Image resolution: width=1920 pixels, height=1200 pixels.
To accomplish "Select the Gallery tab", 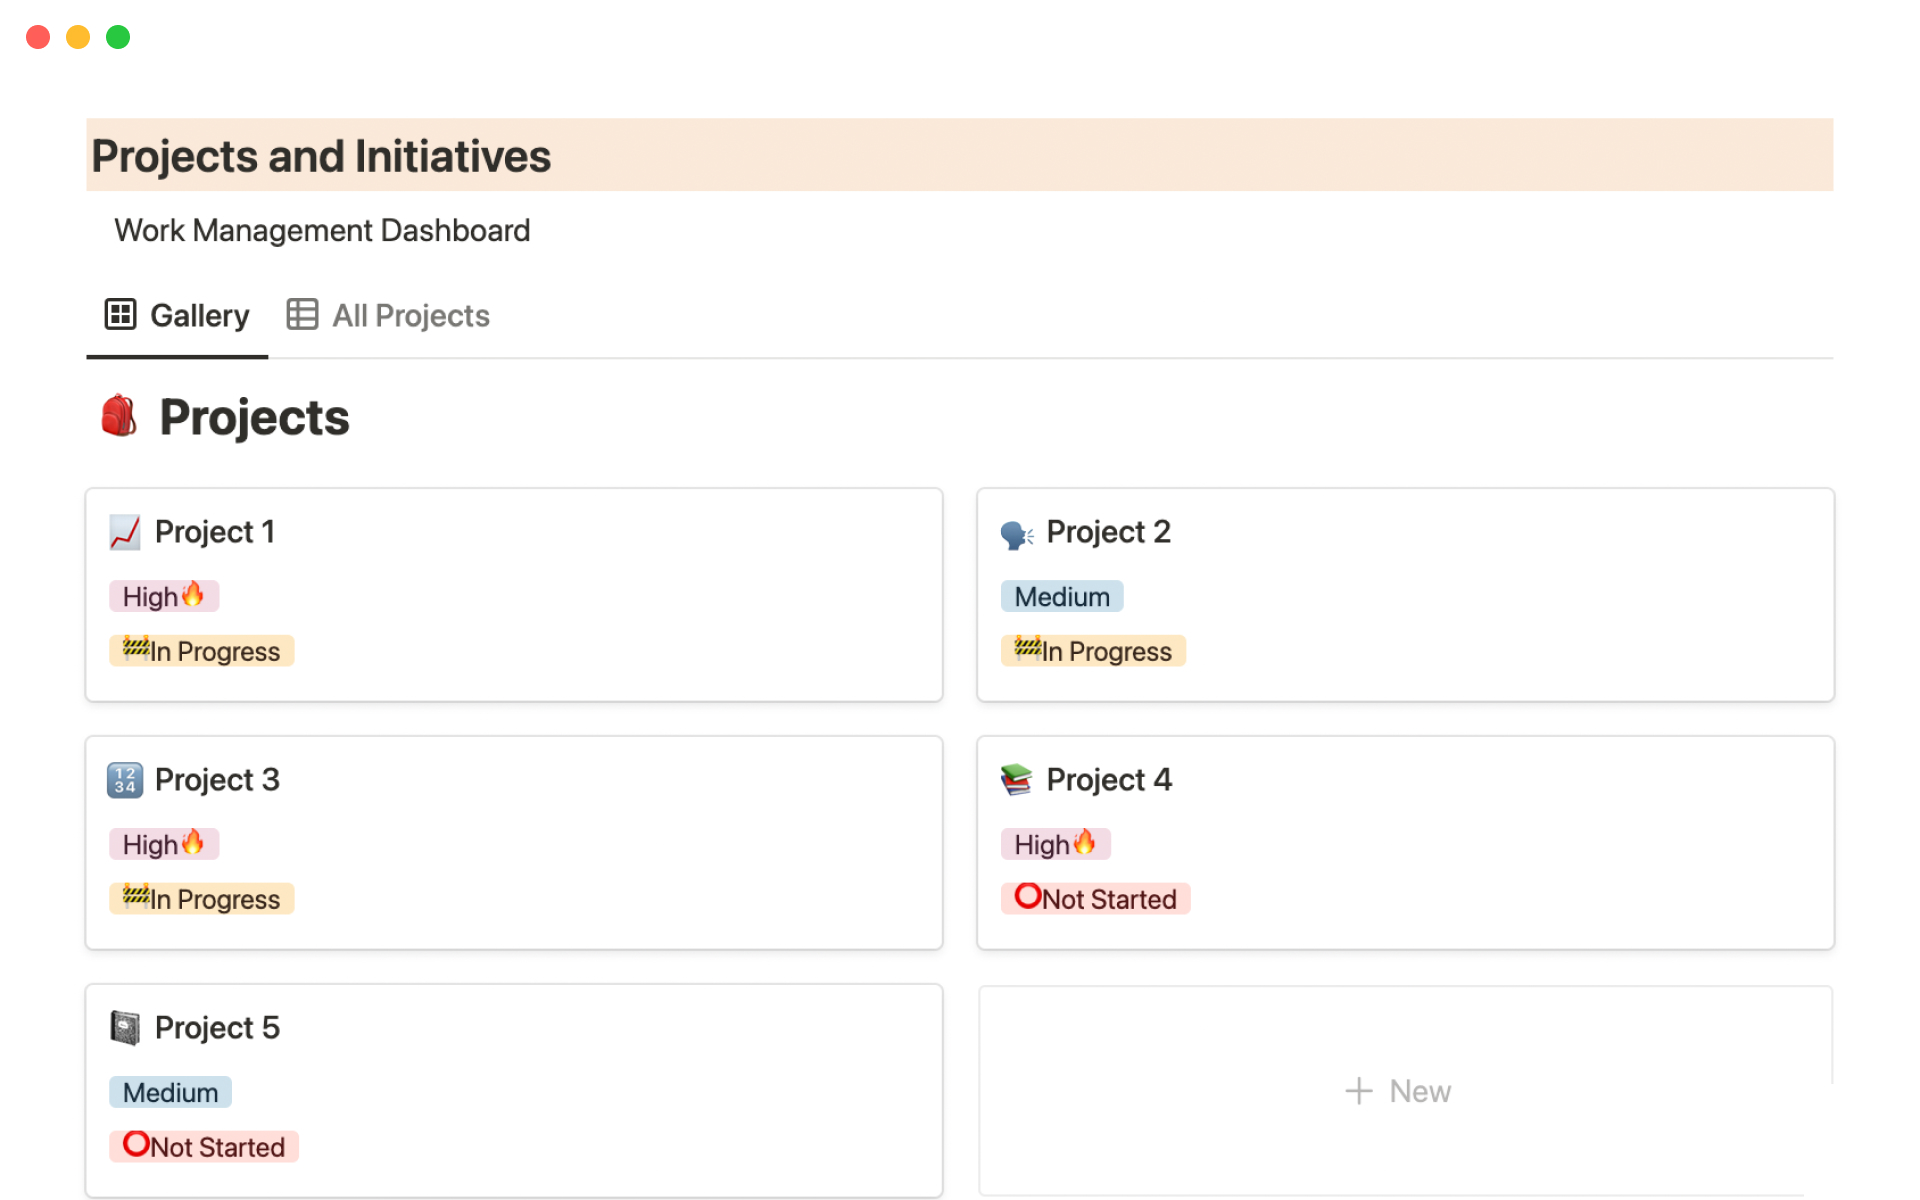I will point(199,316).
